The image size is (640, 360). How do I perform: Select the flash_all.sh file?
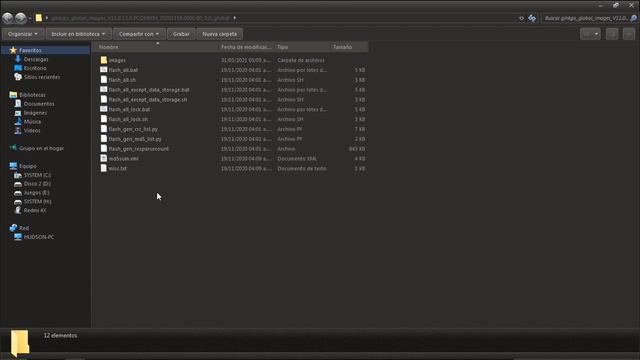click(122, 80)
